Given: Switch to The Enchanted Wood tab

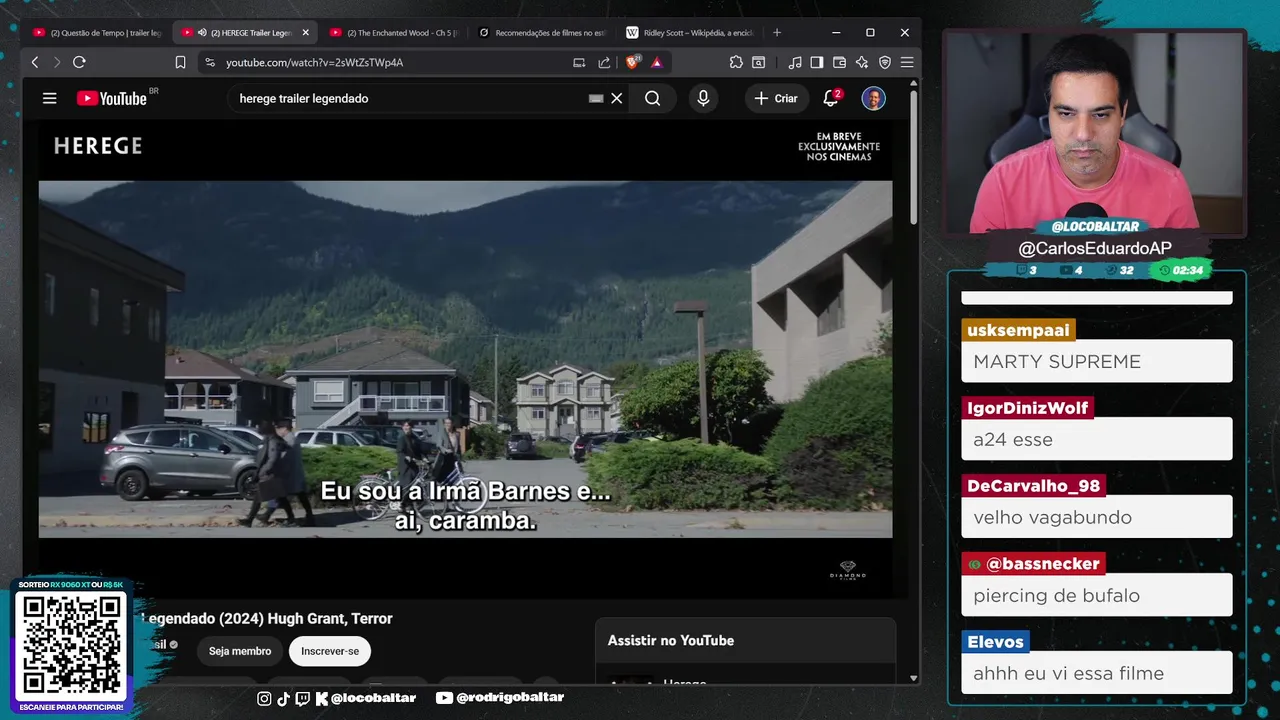Looking at the screenshot, I should [x=393, y=32].
